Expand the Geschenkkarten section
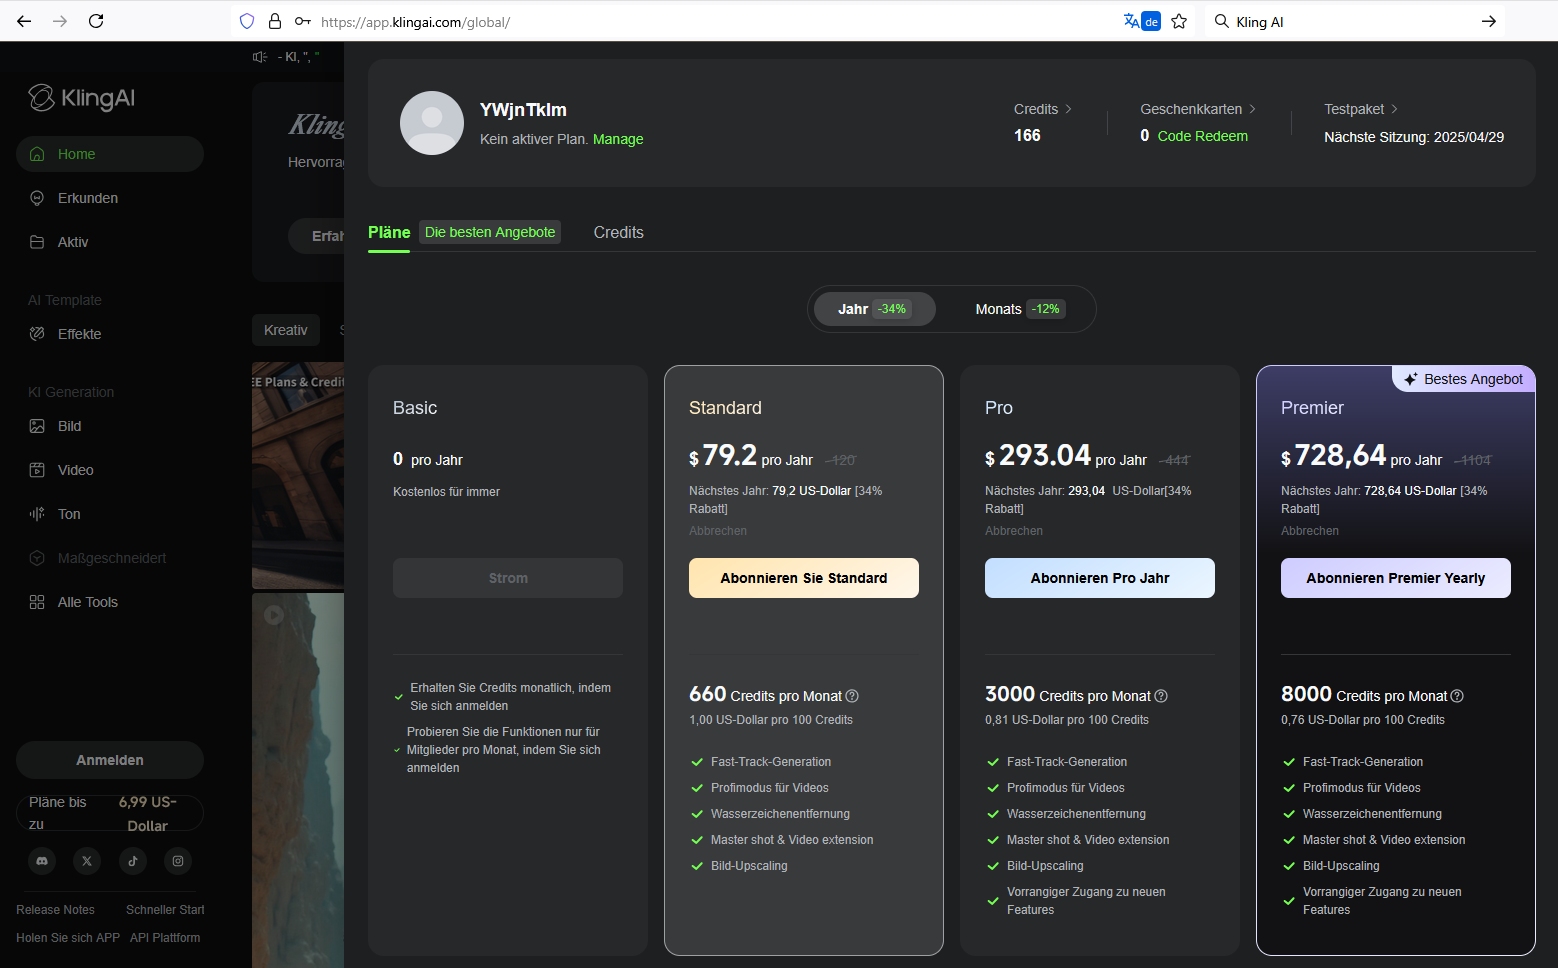The width and height of the screenshot is (1558, 968). pos(1198,109)
